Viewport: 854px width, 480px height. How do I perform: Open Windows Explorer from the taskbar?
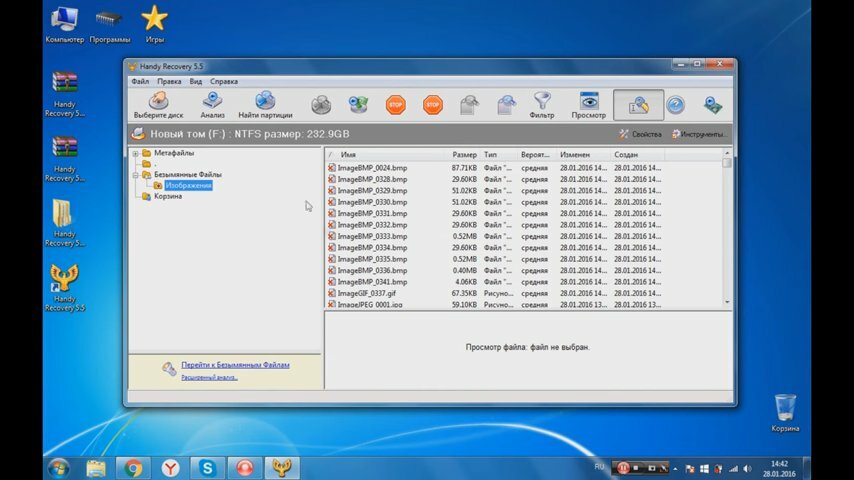pyautogui.click(x=96, y=468)
